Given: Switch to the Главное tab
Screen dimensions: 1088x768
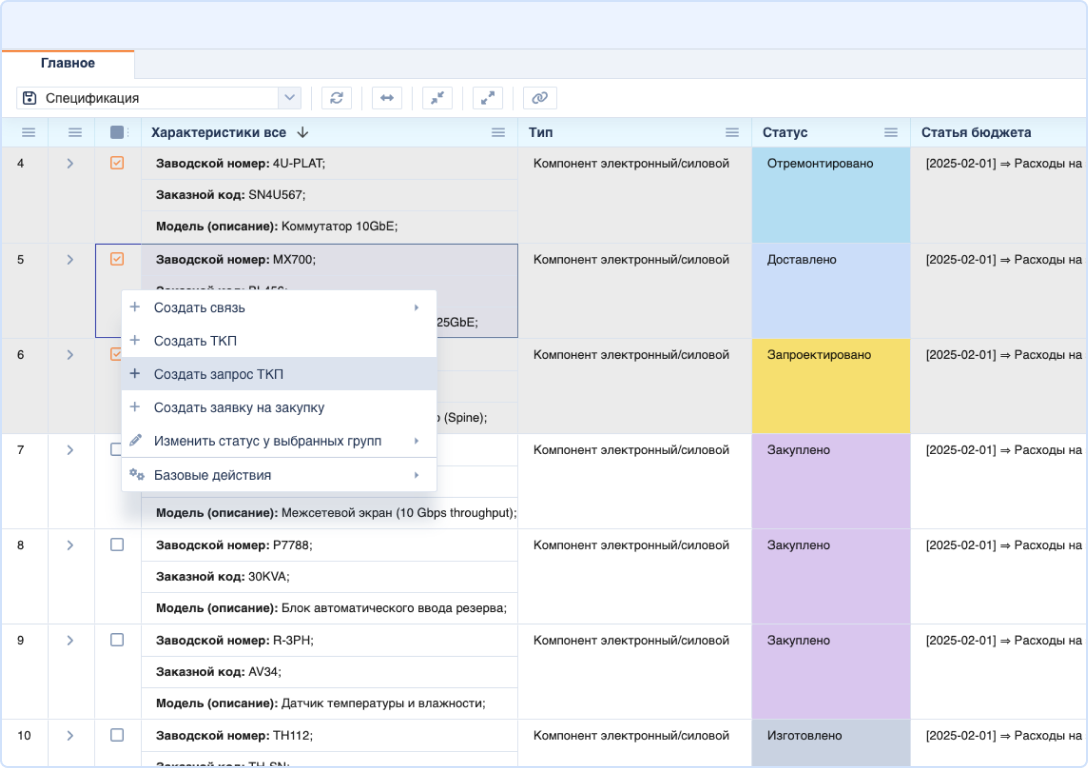Looking at the screenshot, I should tap(68, 64).
